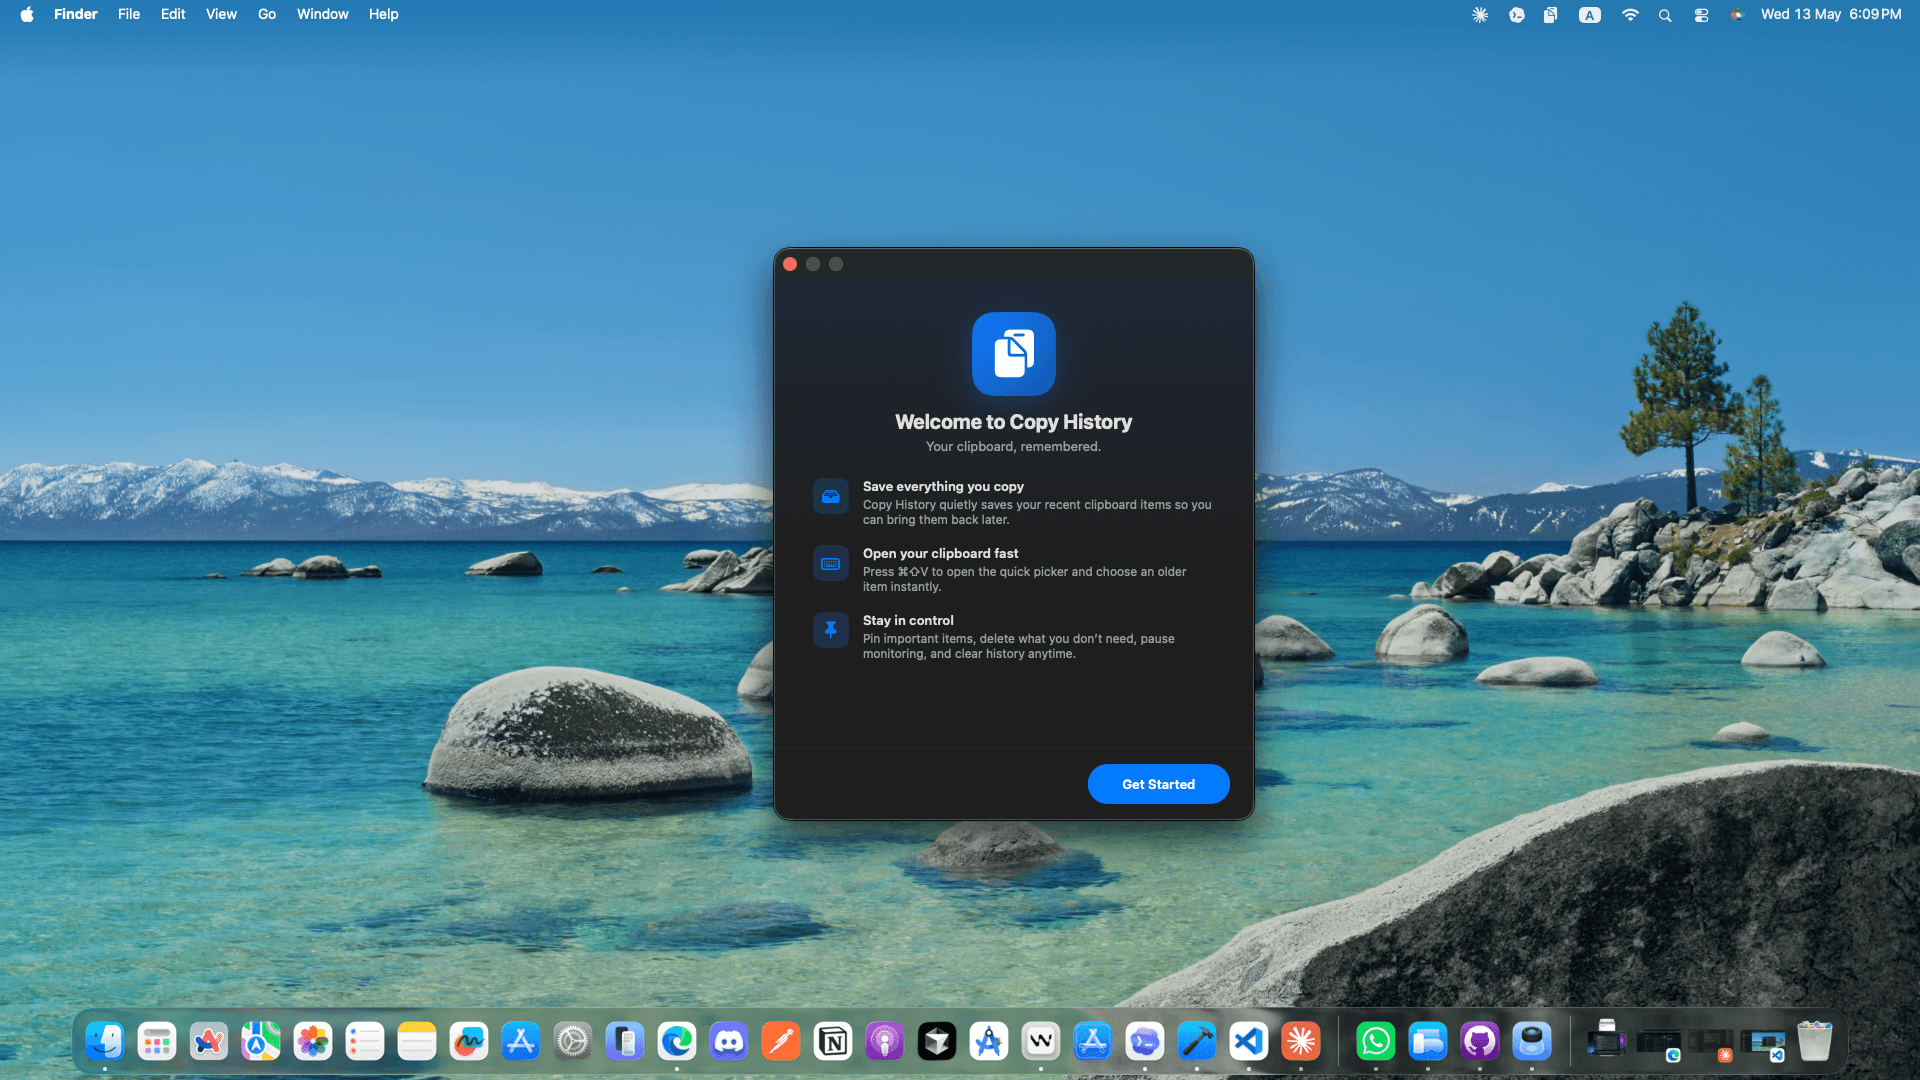The width and height of the screenshot is (1920, 1080).
Task: Open GitHub Desktop from the Dock
Action: pyautogui.click(x=1480, y=1042)
